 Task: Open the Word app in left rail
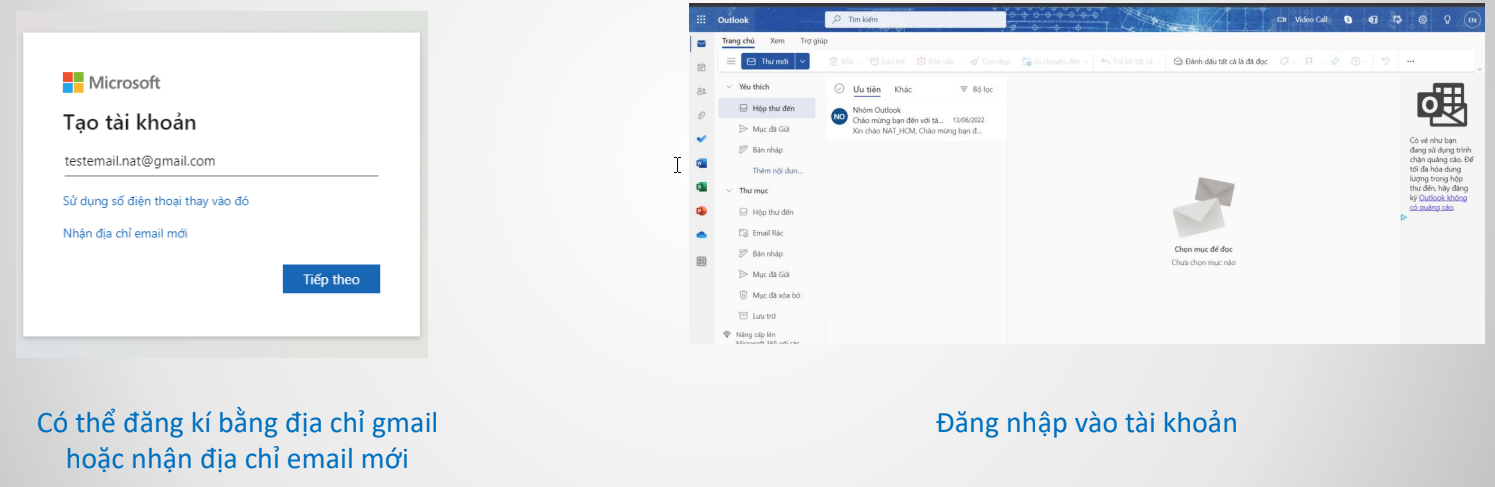(701, 164)
